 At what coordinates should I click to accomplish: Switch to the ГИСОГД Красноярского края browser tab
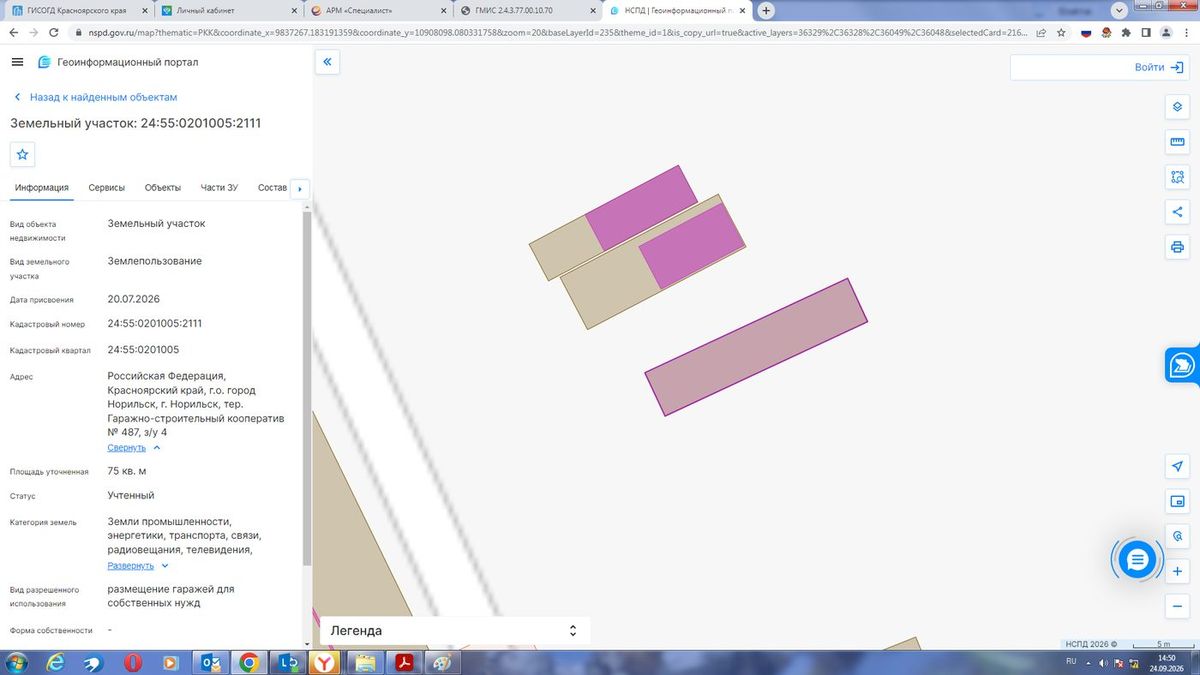click(x=77, y=10)
